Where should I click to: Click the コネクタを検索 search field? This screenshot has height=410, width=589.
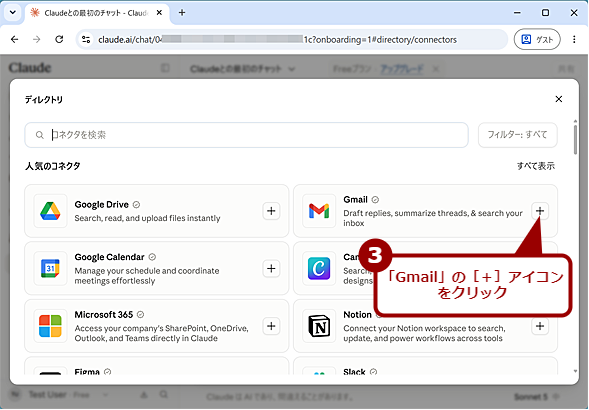[246, 135]
